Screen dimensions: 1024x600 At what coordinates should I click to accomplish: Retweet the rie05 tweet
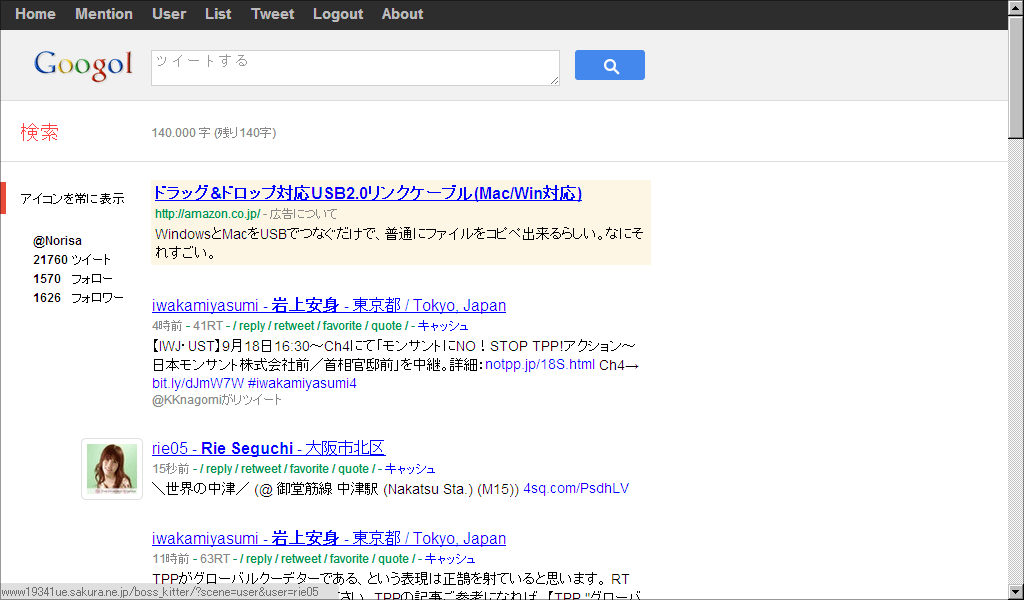pos(261,468)
